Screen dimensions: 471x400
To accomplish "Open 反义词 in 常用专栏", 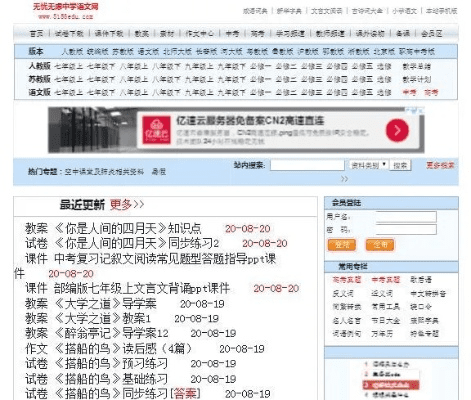I will point(343,294).
